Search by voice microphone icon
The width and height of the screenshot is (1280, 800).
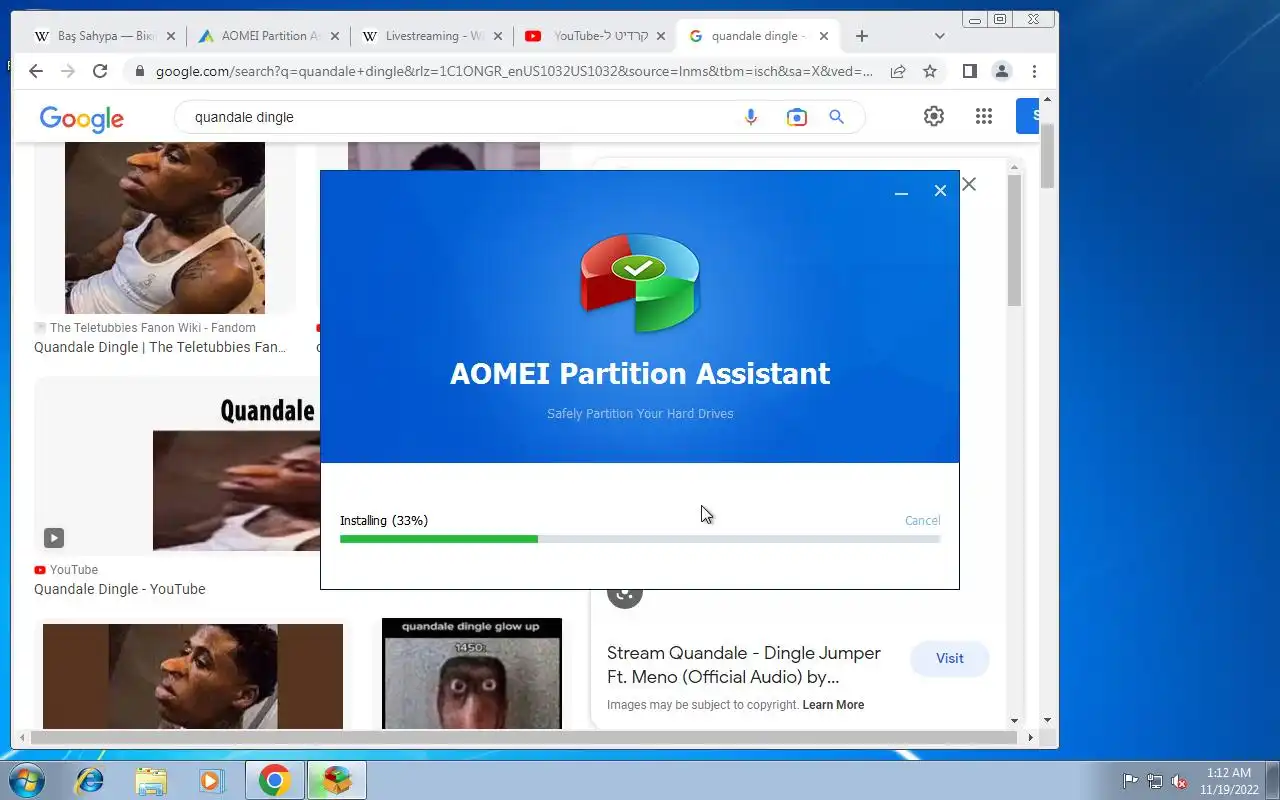pyautogui.click(x=751, y=117)
